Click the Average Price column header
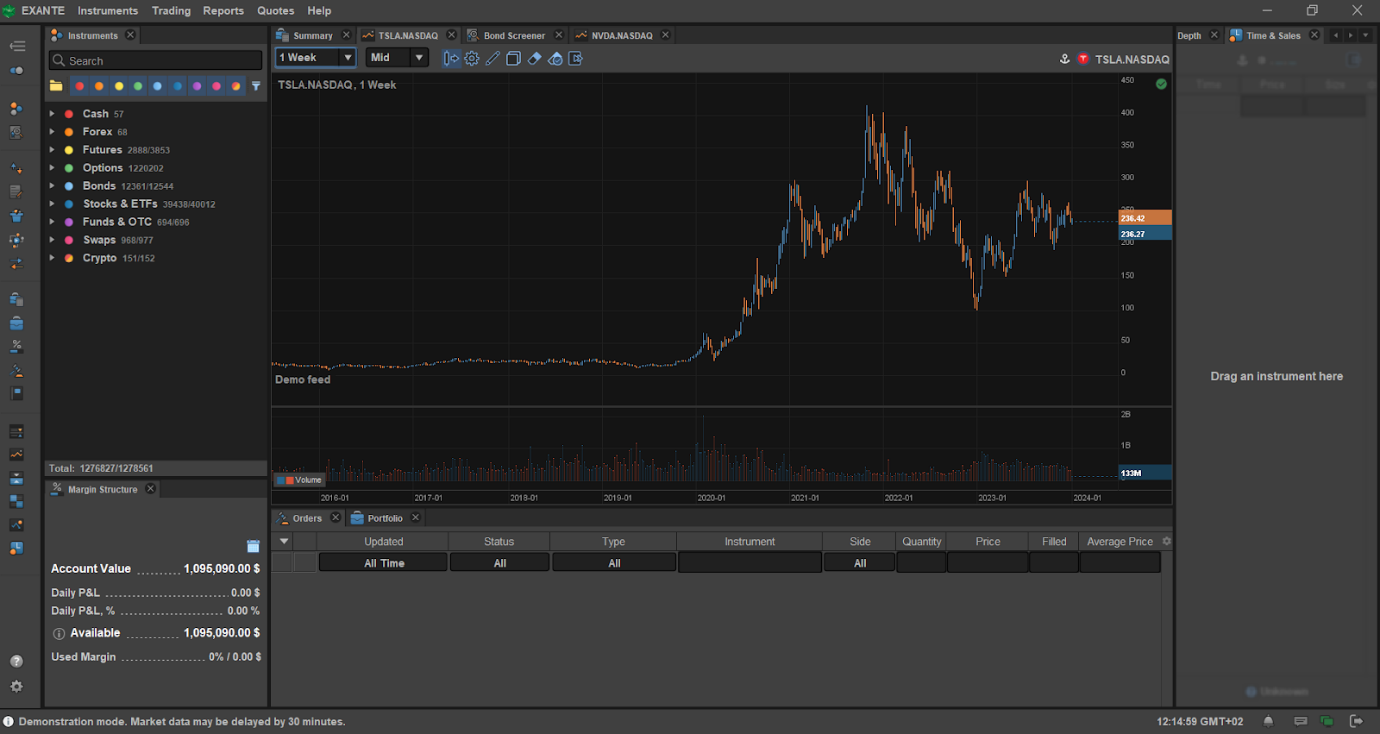1380x734 pixels. (x=1120, y=541)
